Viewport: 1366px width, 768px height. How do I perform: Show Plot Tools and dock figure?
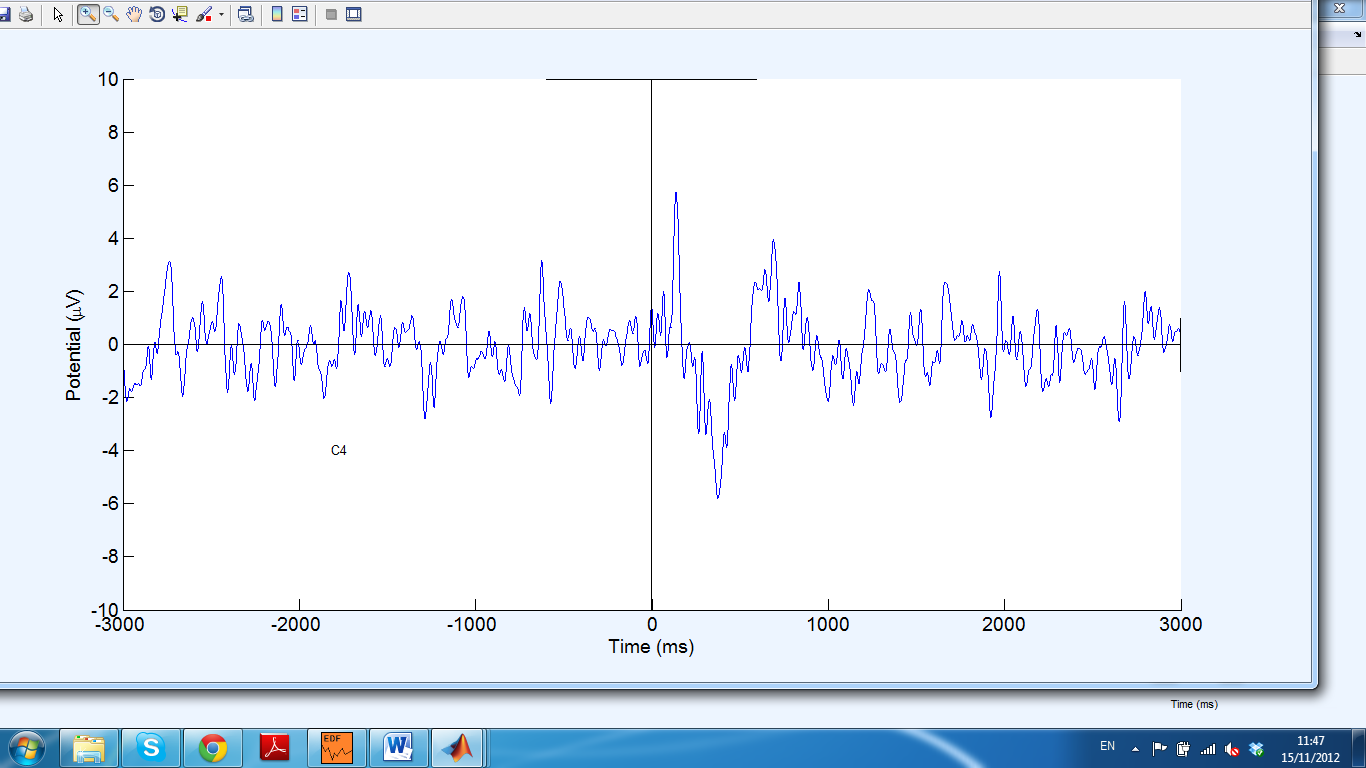point(354,14)
